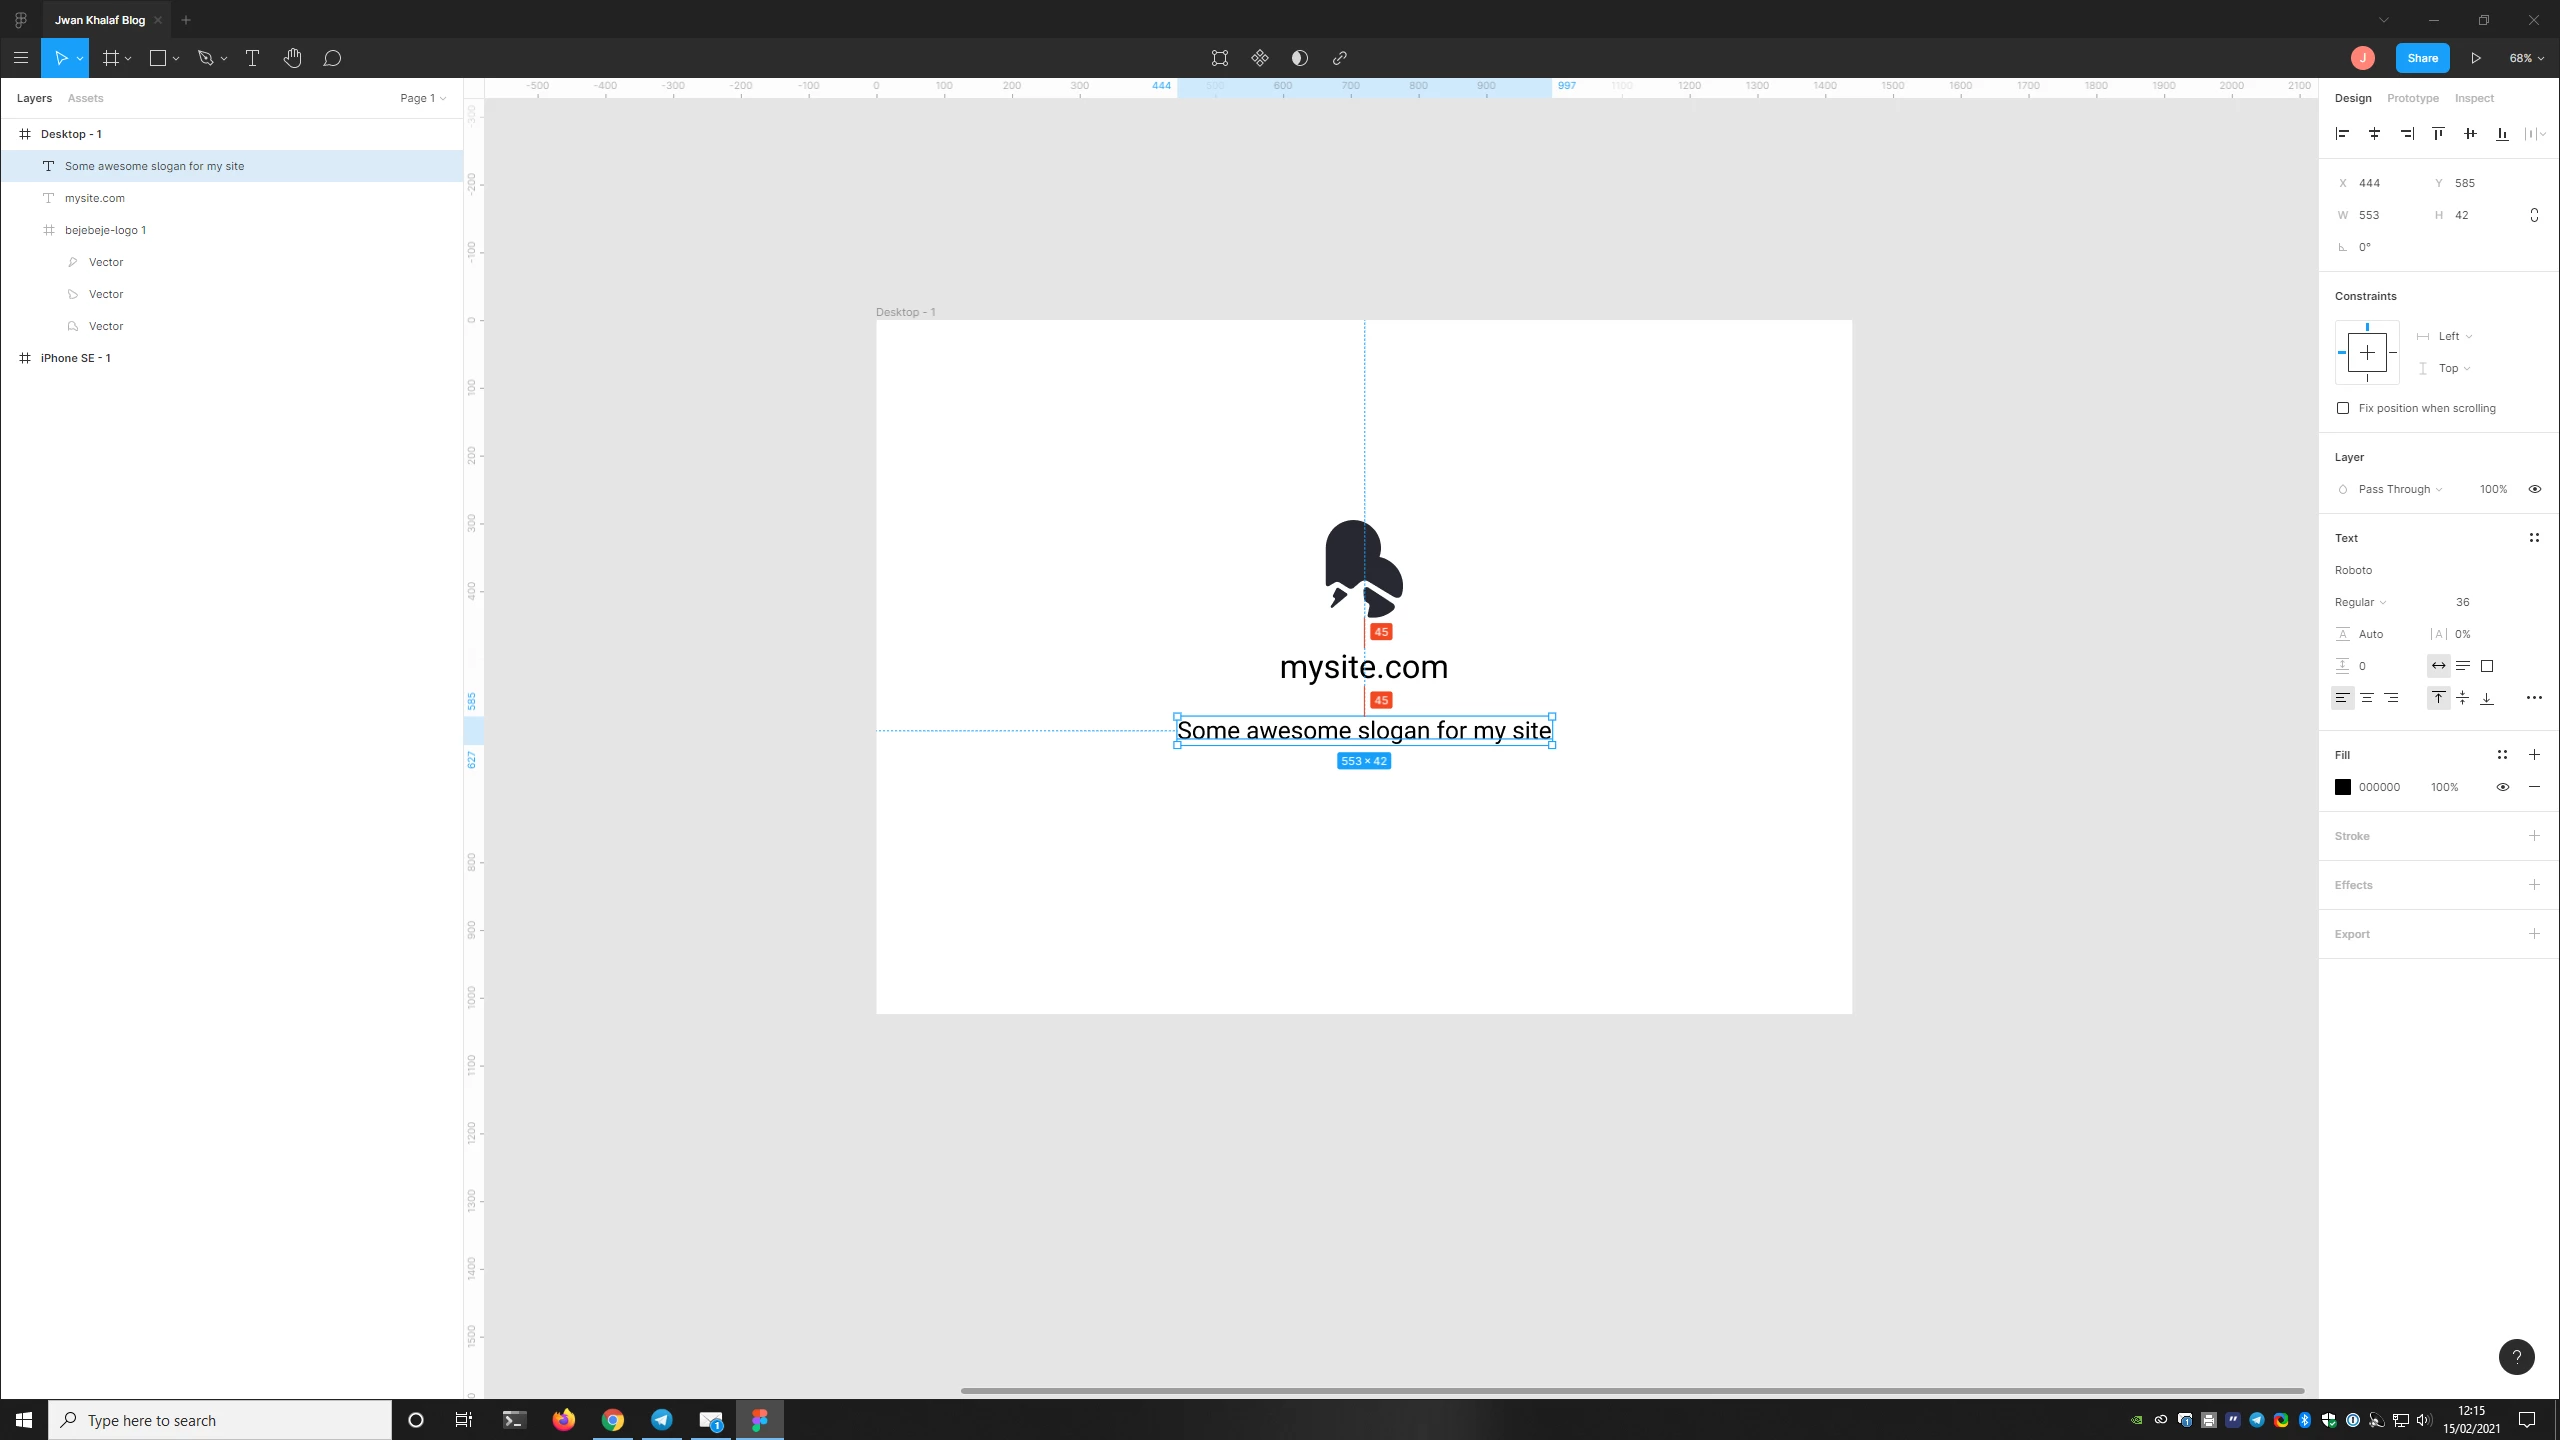The width and height of the screenshot is (2560, 1440).
Task: Click the Align left icon in Design panel
Action: pyautogui.click(x=2342, y=134)
